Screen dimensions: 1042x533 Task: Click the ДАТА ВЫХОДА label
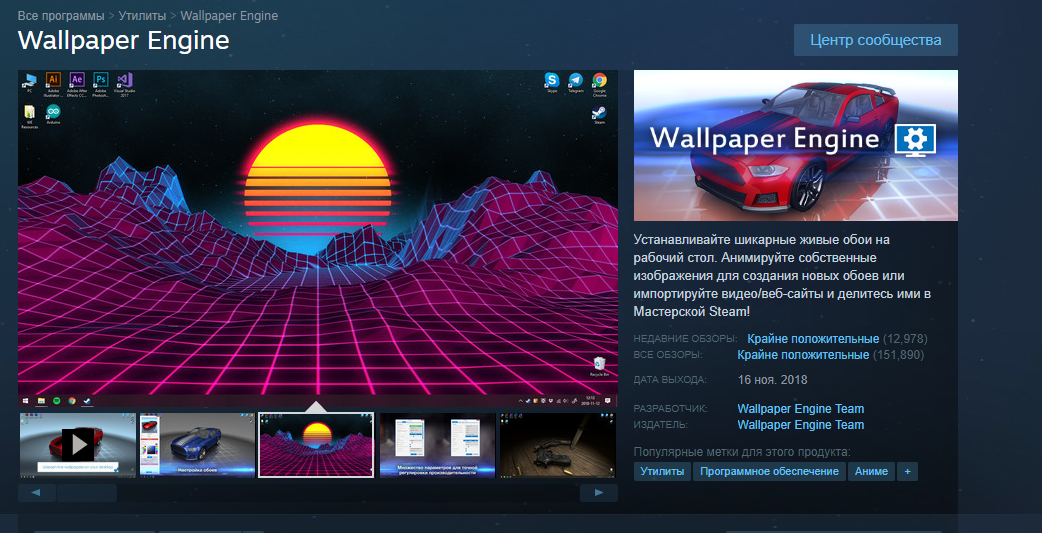(x=670, y=380)
